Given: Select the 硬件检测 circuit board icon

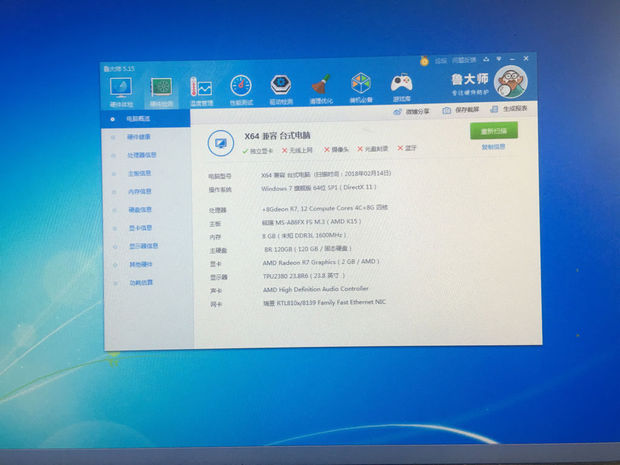Looking at the screenshot, I should (161, 87).
